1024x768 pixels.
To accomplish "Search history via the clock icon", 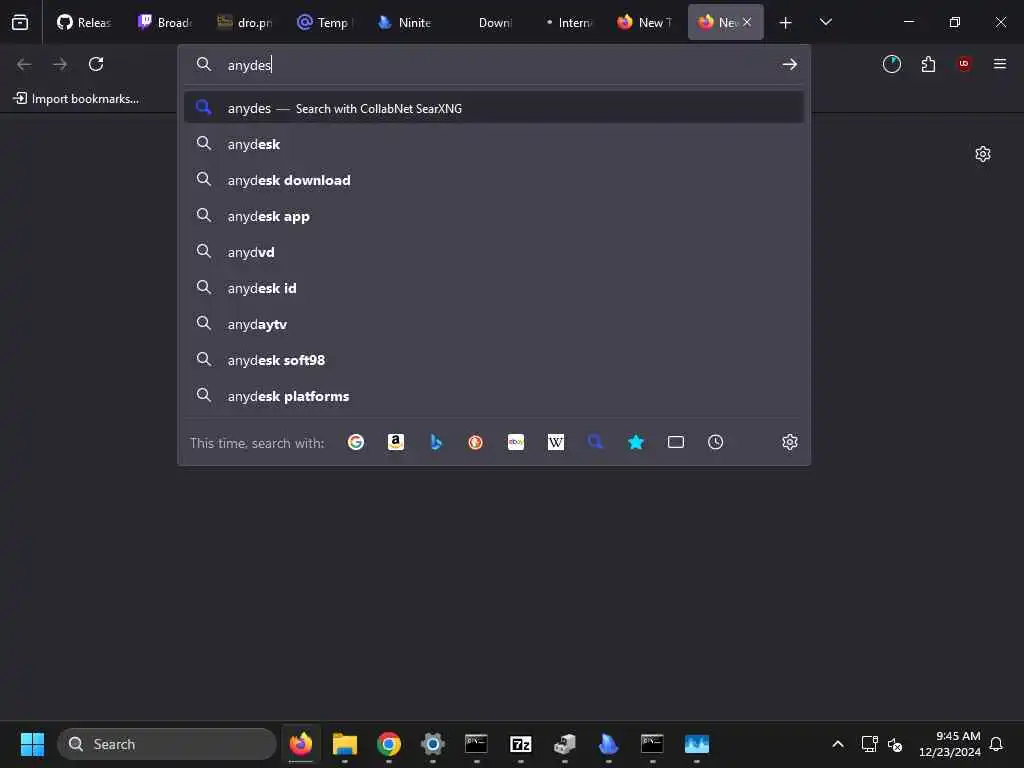I will tap(716, 442).
